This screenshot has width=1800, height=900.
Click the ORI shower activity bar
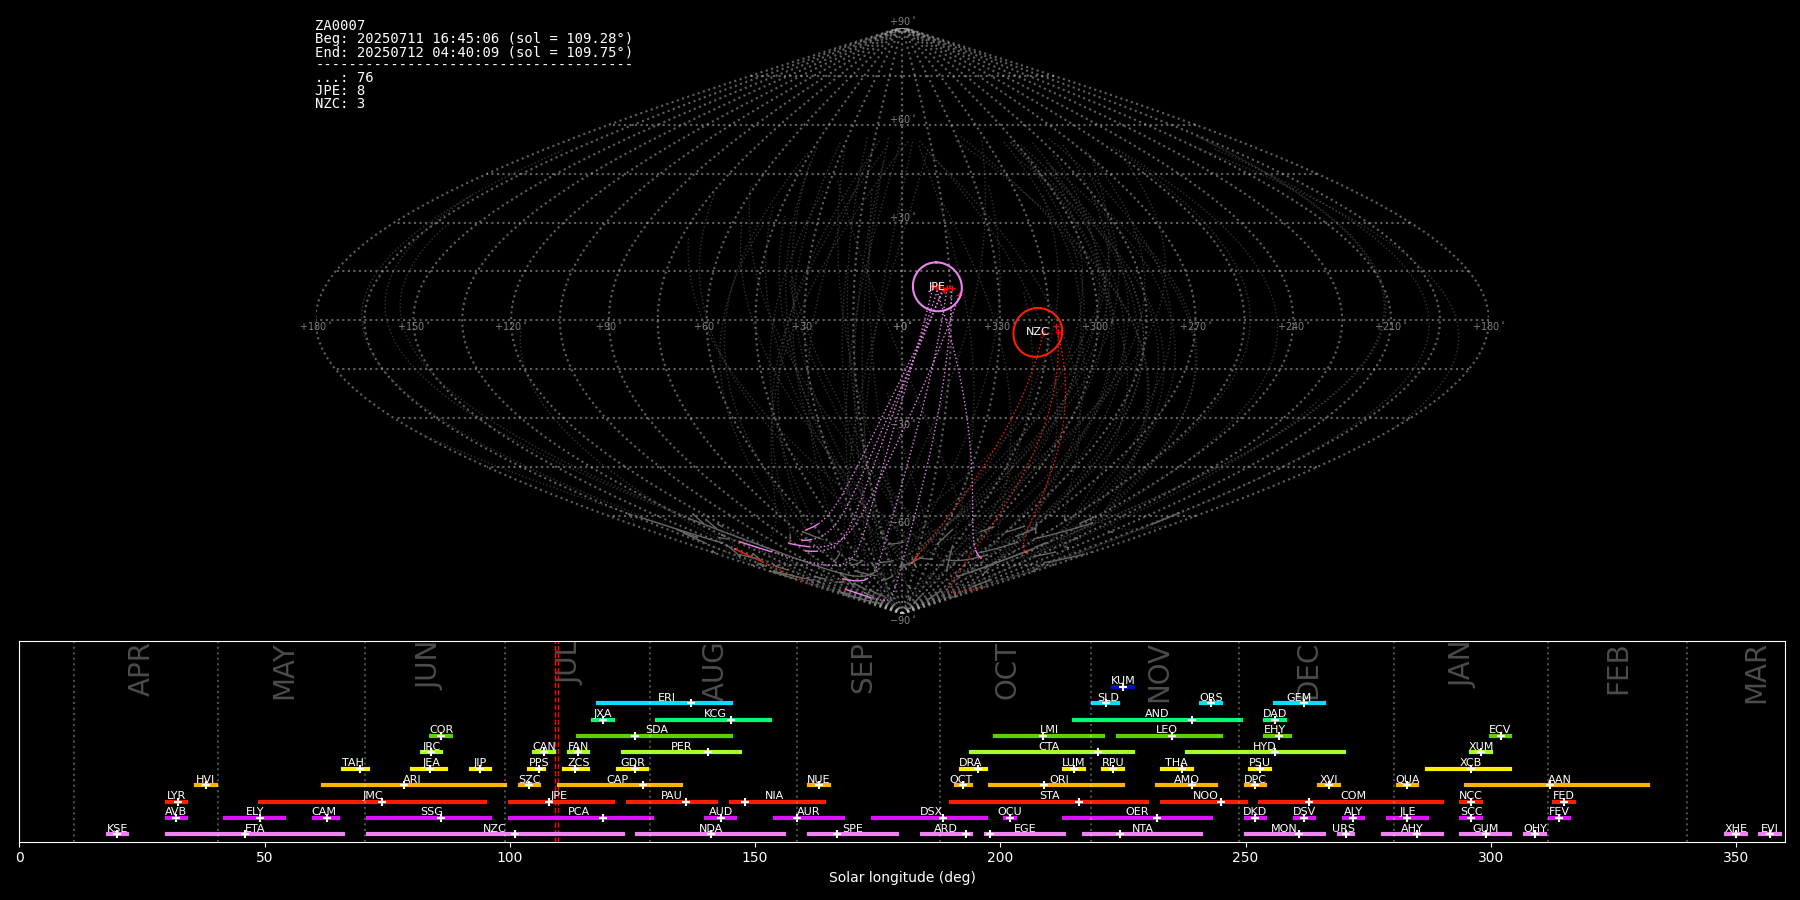coord(1056,785)
